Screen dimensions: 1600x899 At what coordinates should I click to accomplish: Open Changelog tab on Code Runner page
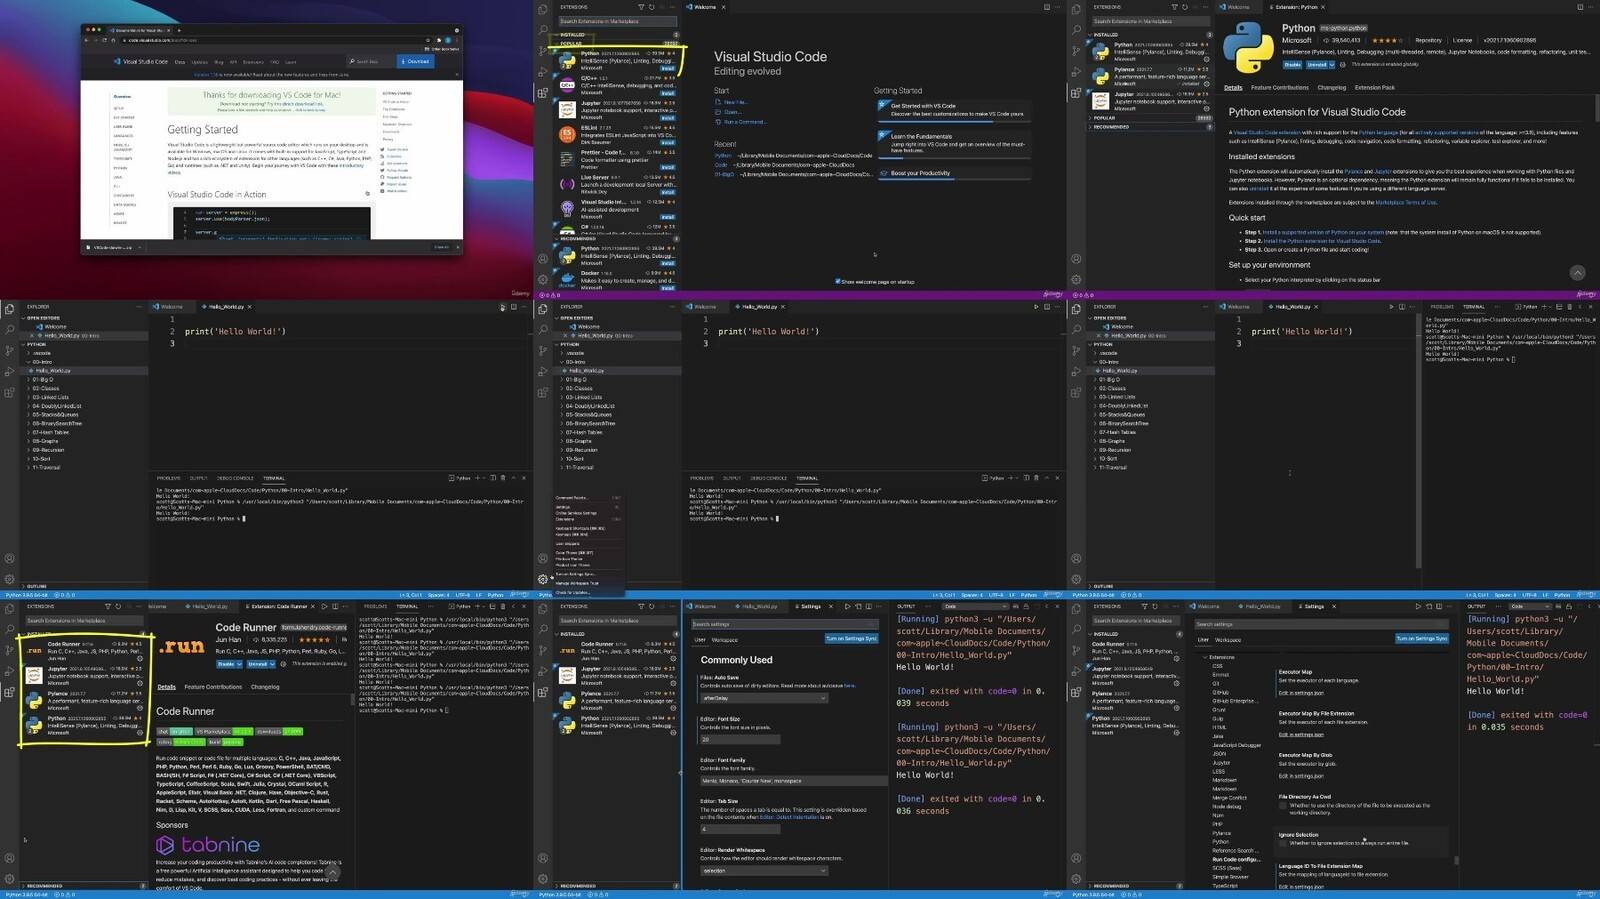pos(265,687)
